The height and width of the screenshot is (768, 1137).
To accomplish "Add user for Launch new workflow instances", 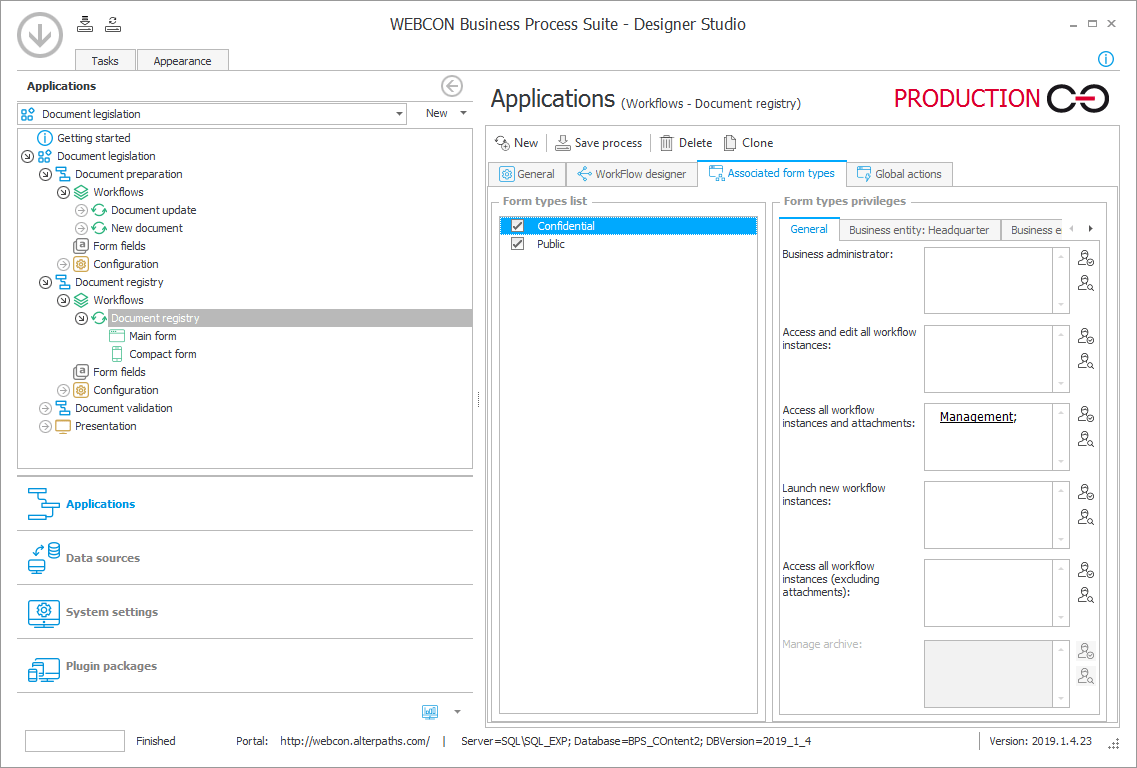I will 1086,492.
